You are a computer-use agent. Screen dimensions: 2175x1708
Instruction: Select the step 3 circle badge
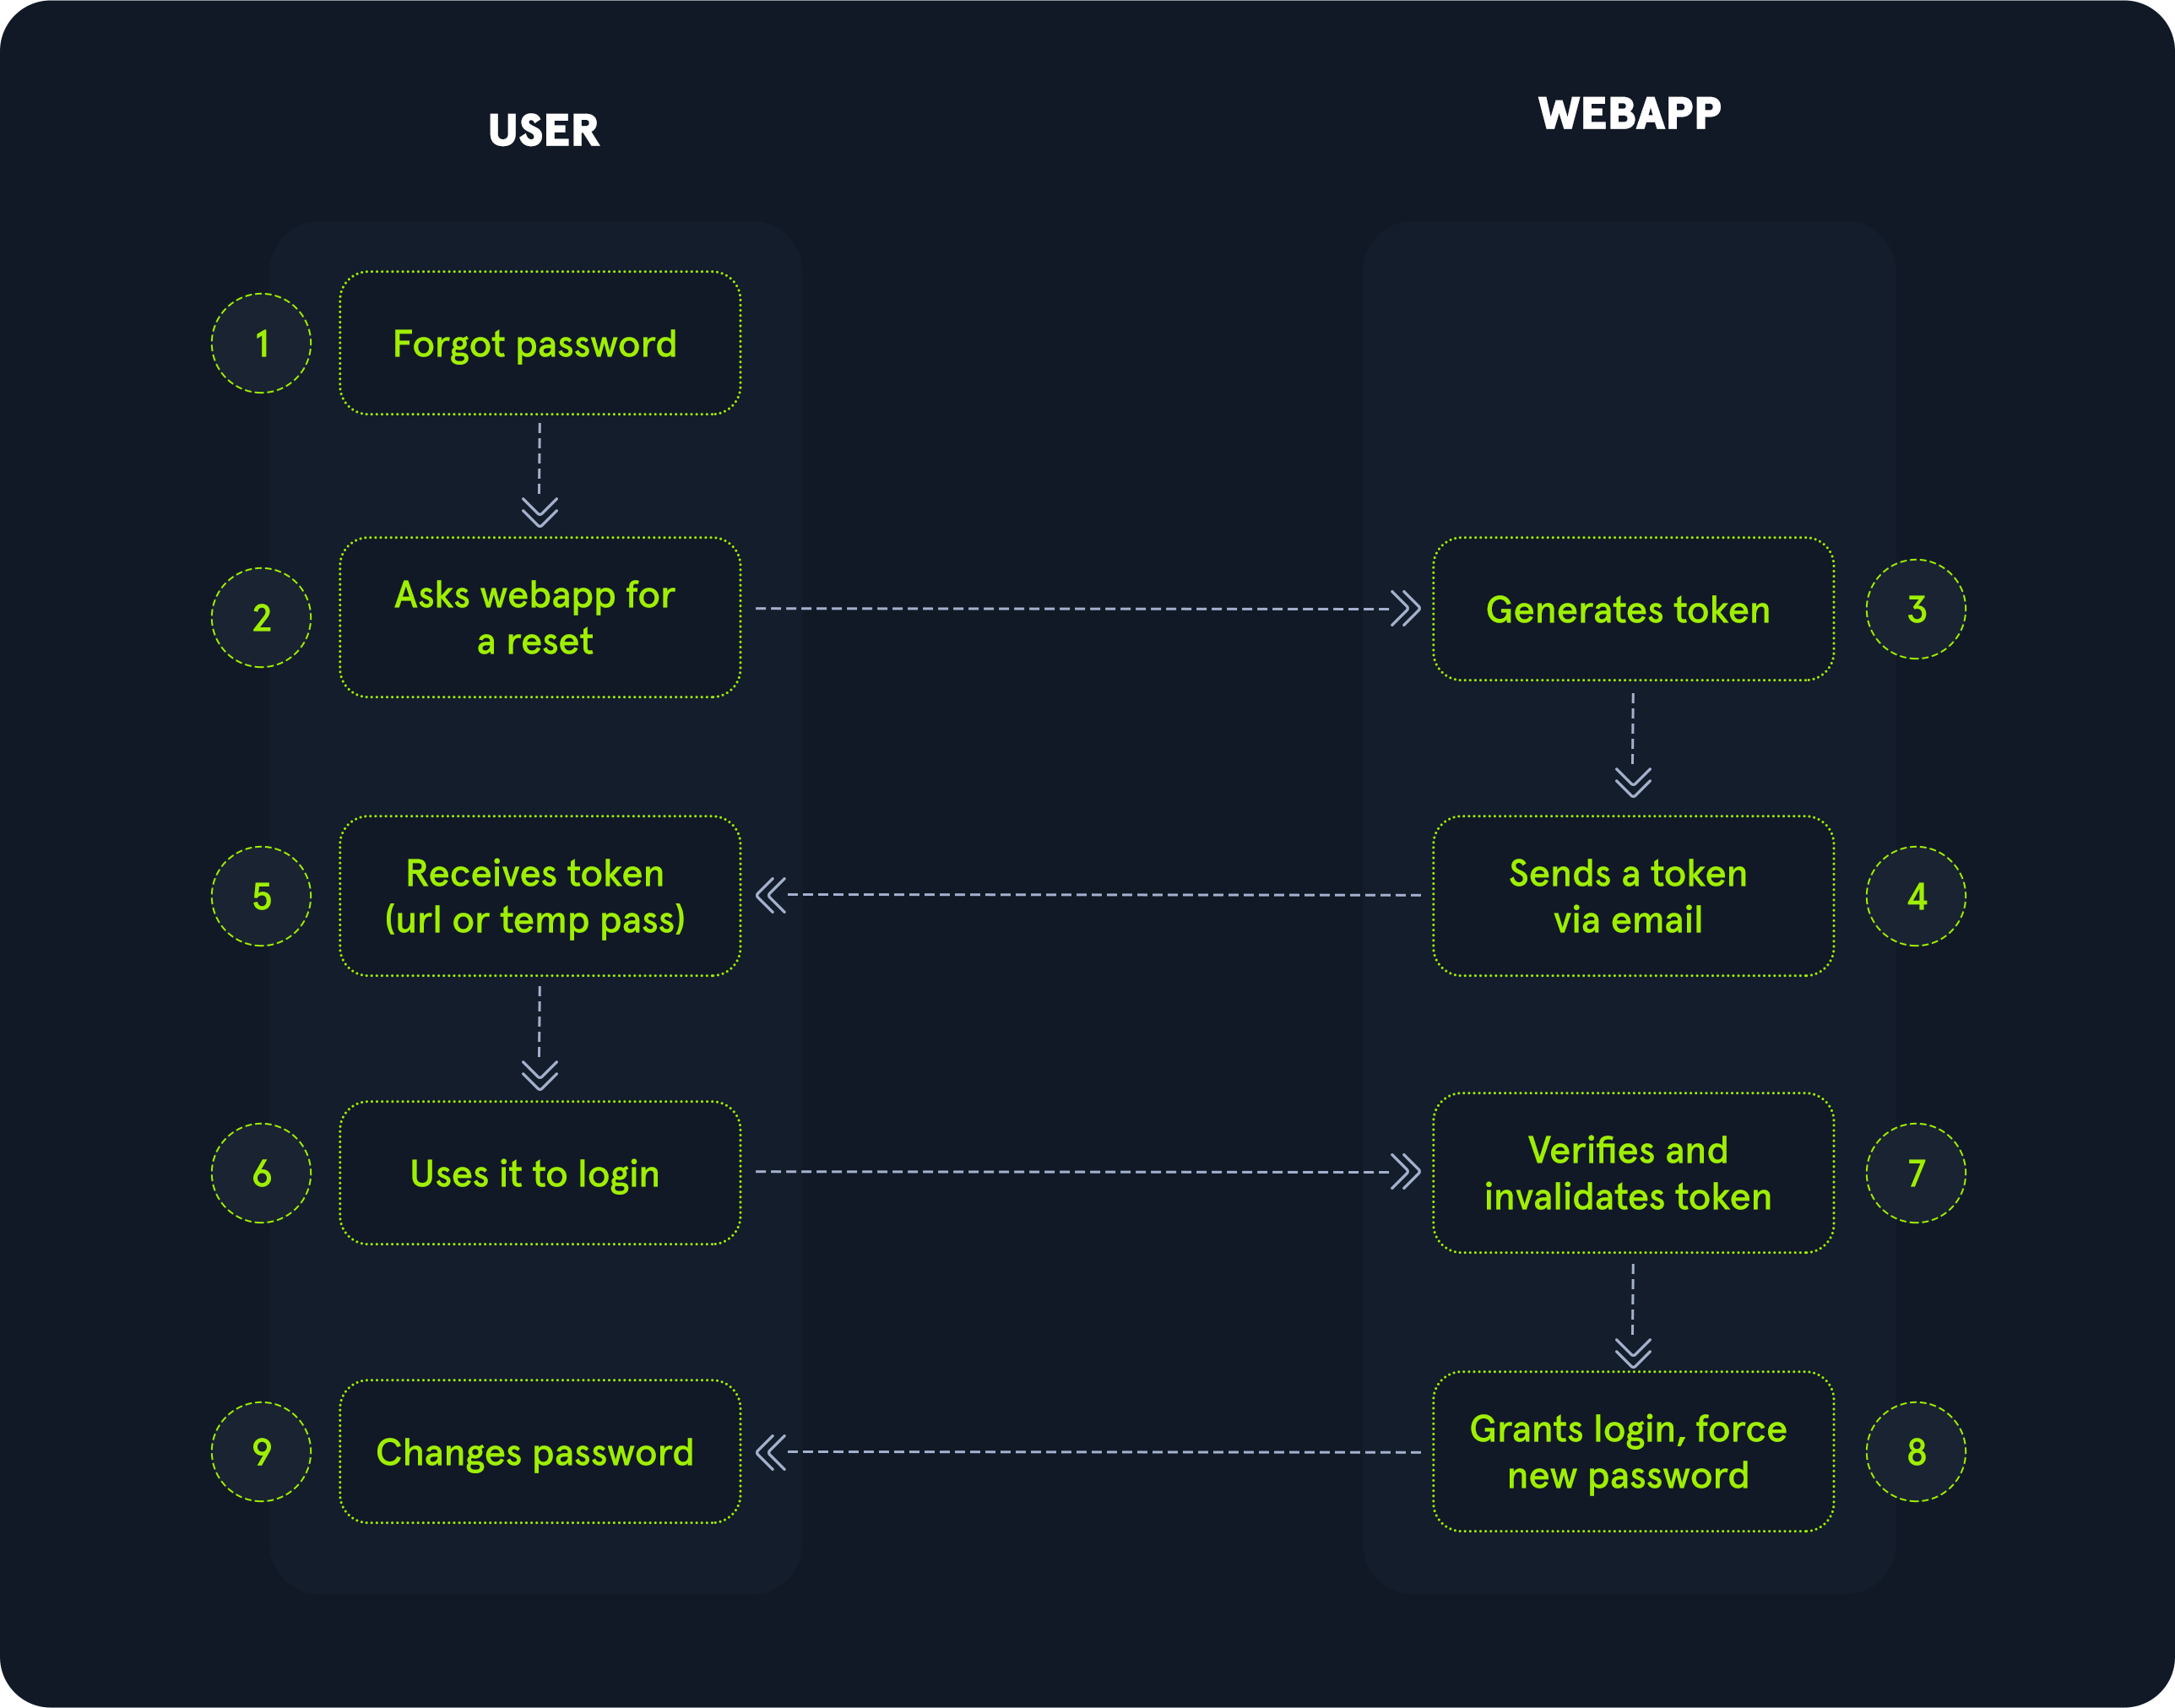click(x=1915, y=609)
